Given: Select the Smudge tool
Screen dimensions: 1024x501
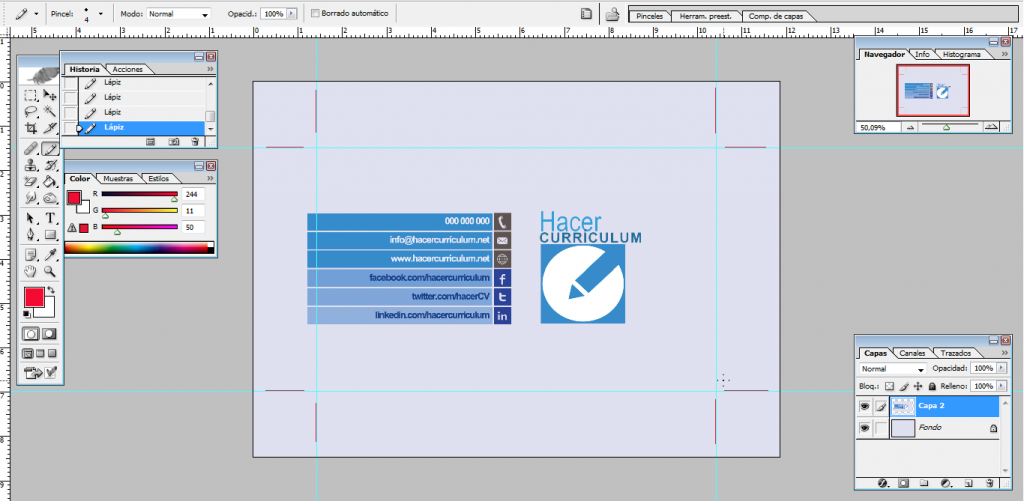Looking at the screenshot, I should coord(30,197).
